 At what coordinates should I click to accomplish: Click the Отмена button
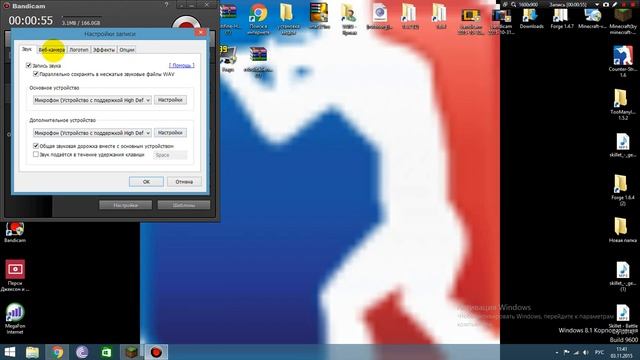(184, 182)
